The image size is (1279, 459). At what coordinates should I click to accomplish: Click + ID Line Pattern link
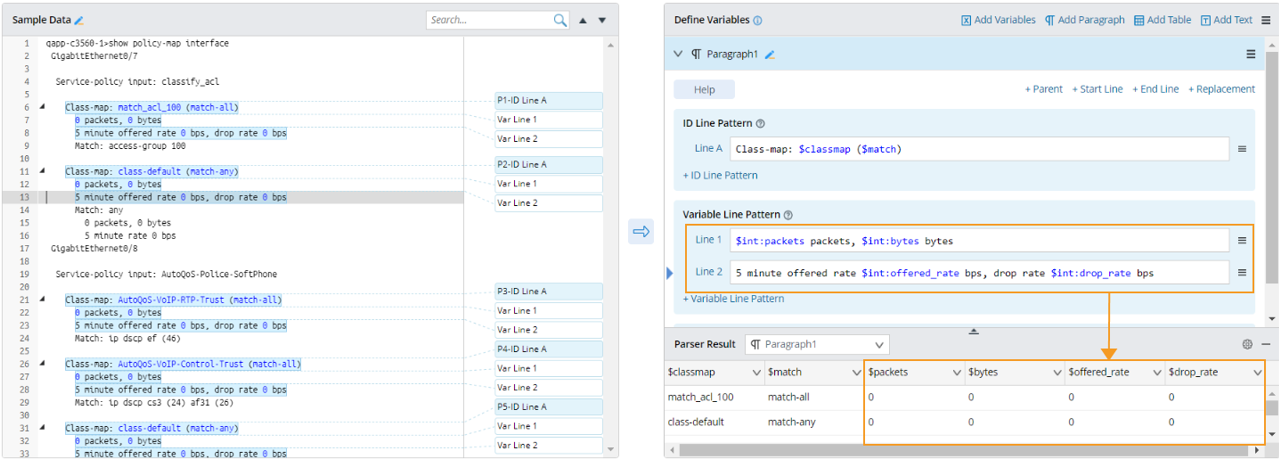click(x=720, y=175)
